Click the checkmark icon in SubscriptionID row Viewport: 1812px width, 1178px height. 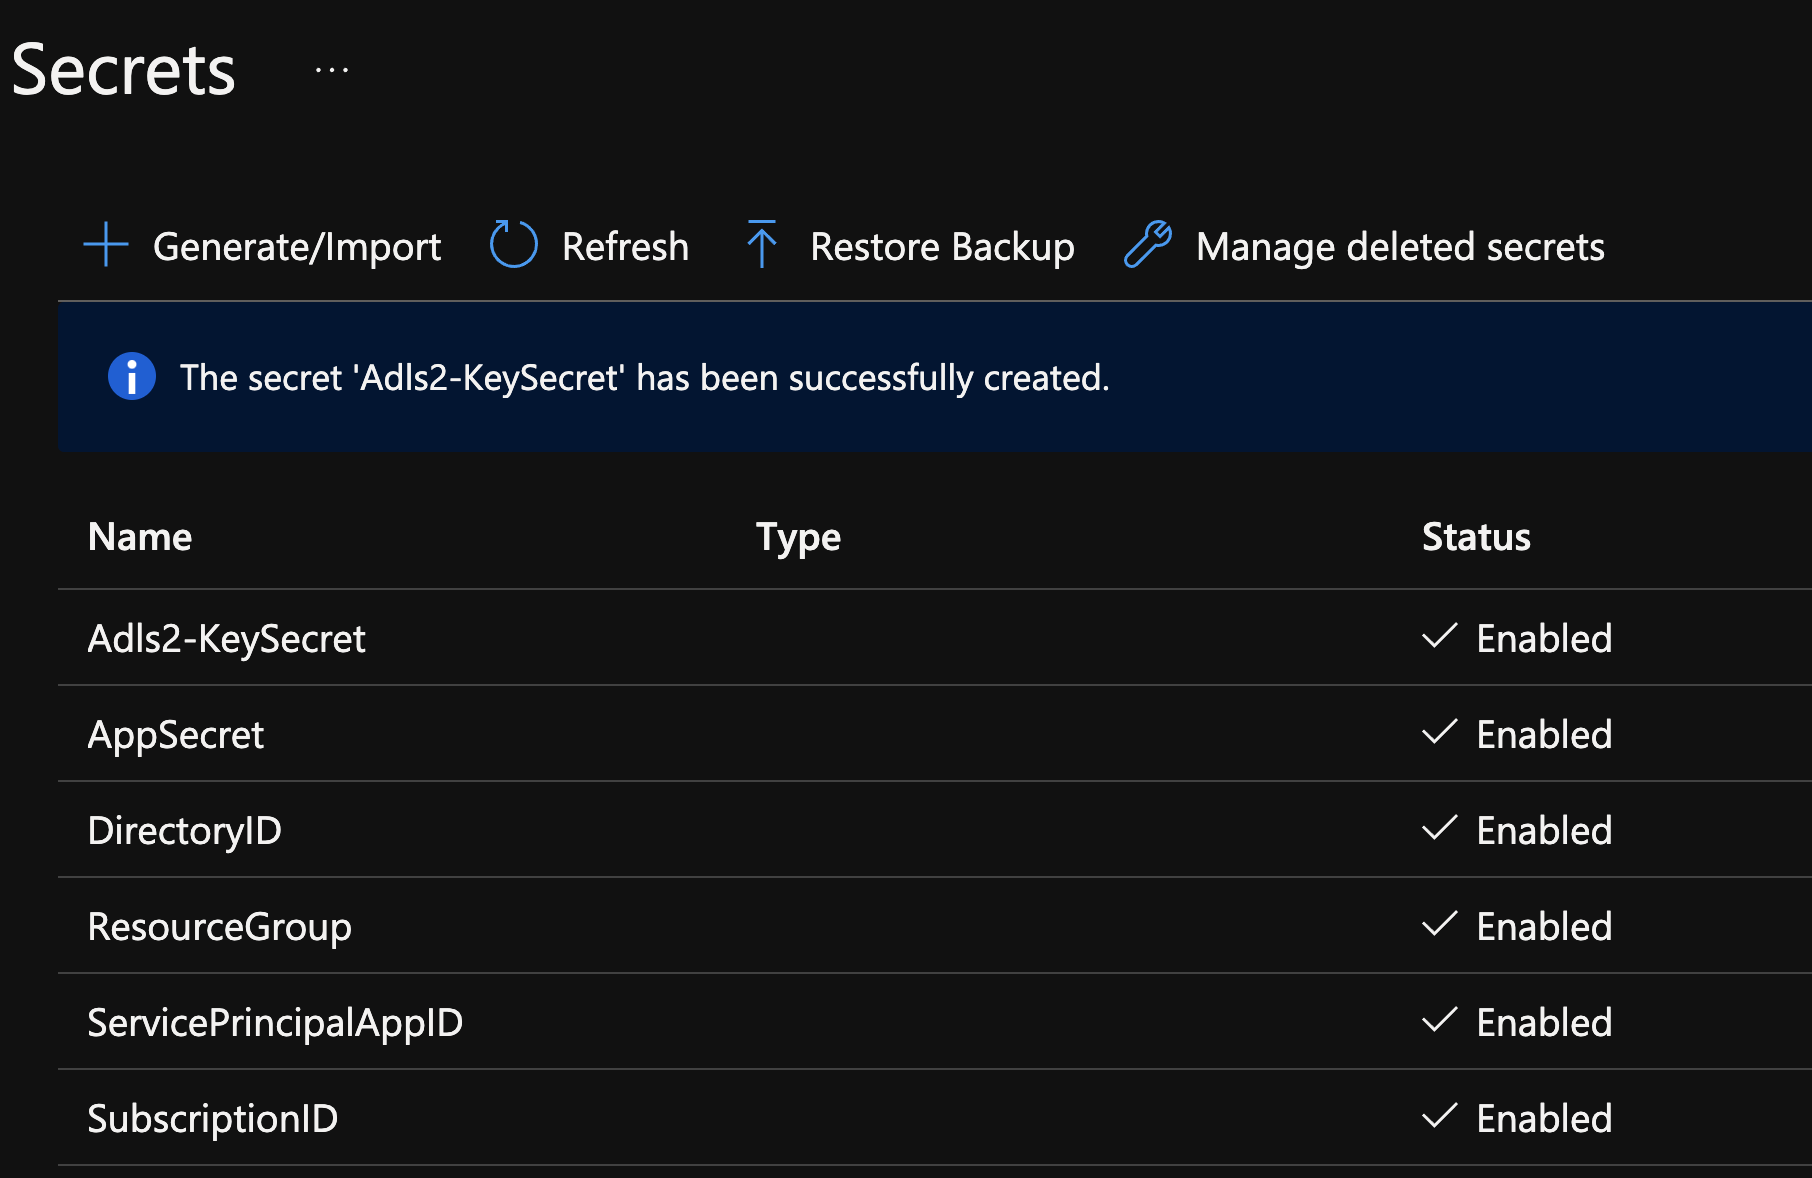[1439, 1117]
